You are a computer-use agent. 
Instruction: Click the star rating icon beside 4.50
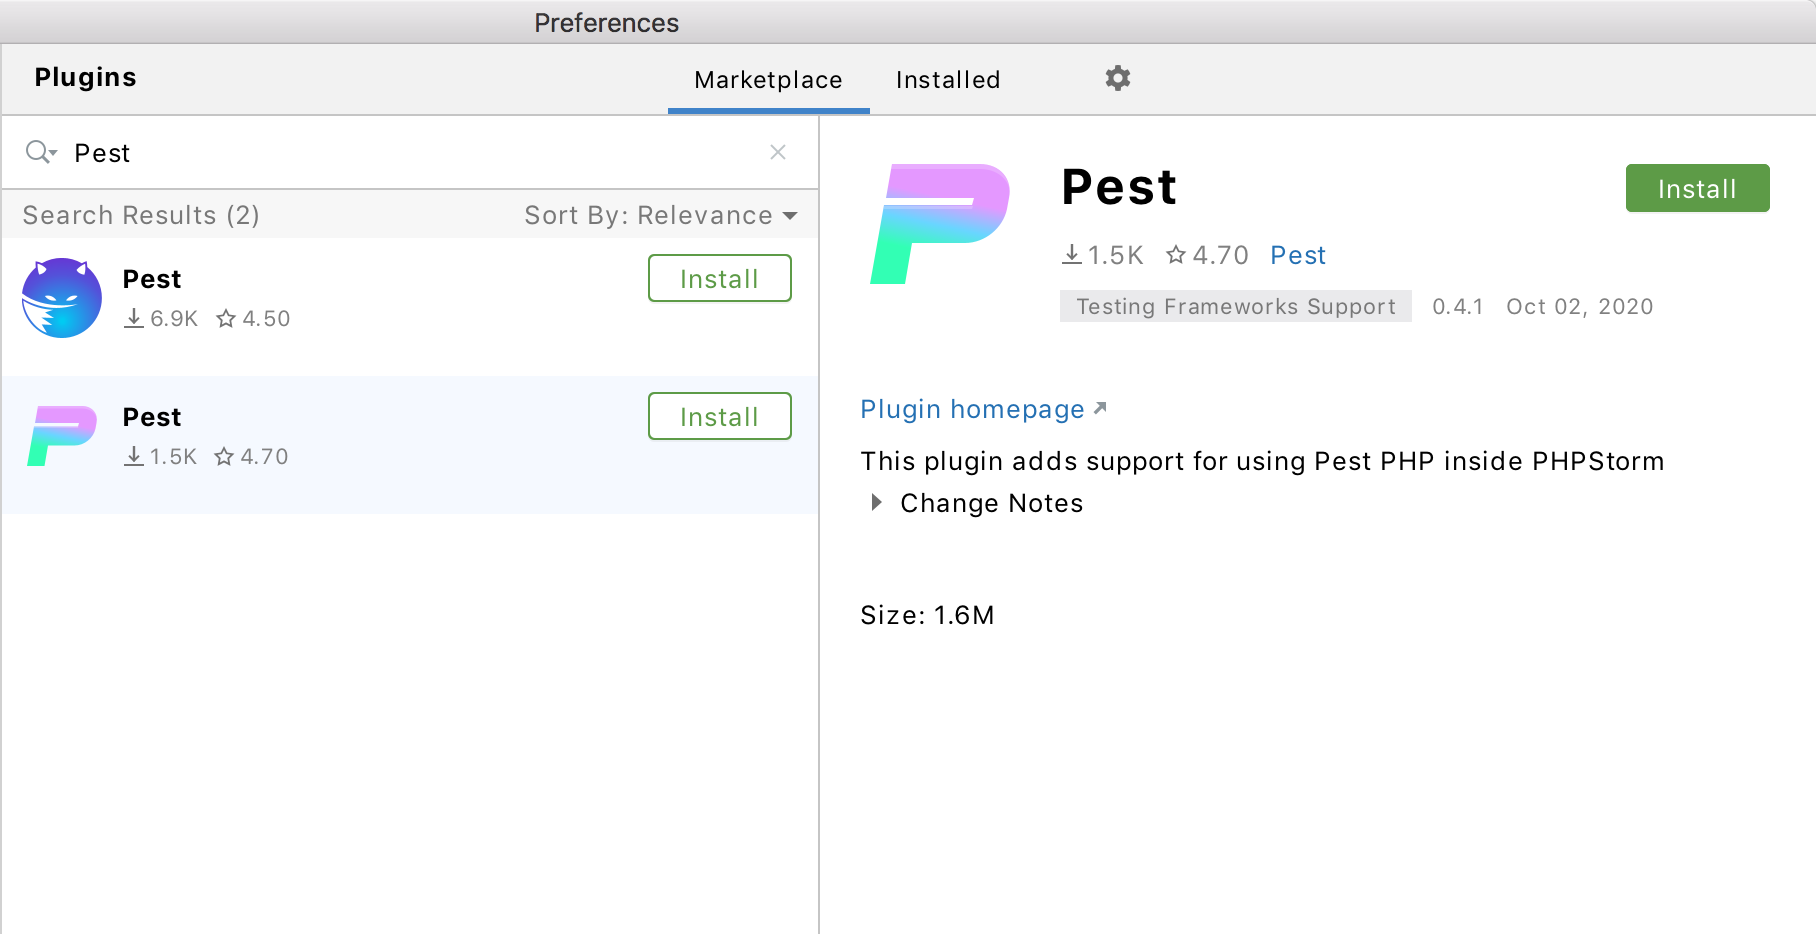pyautogui.click(x=226, y=318)
